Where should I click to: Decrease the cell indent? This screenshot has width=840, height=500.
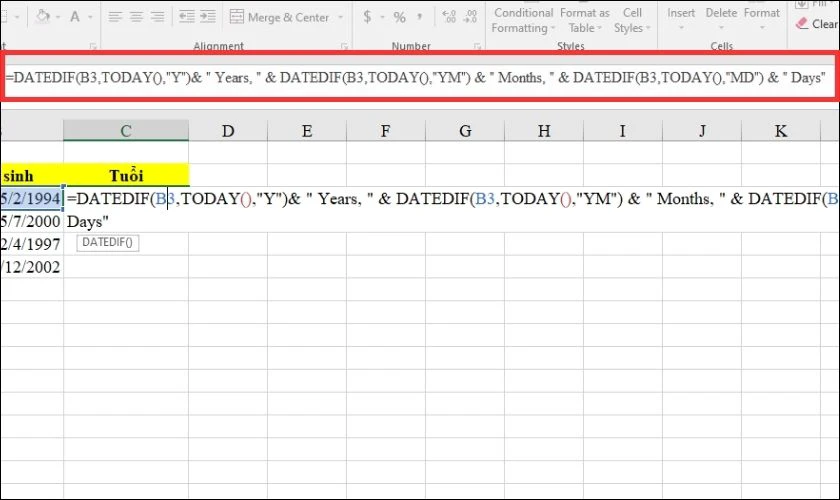pos(186,17)
